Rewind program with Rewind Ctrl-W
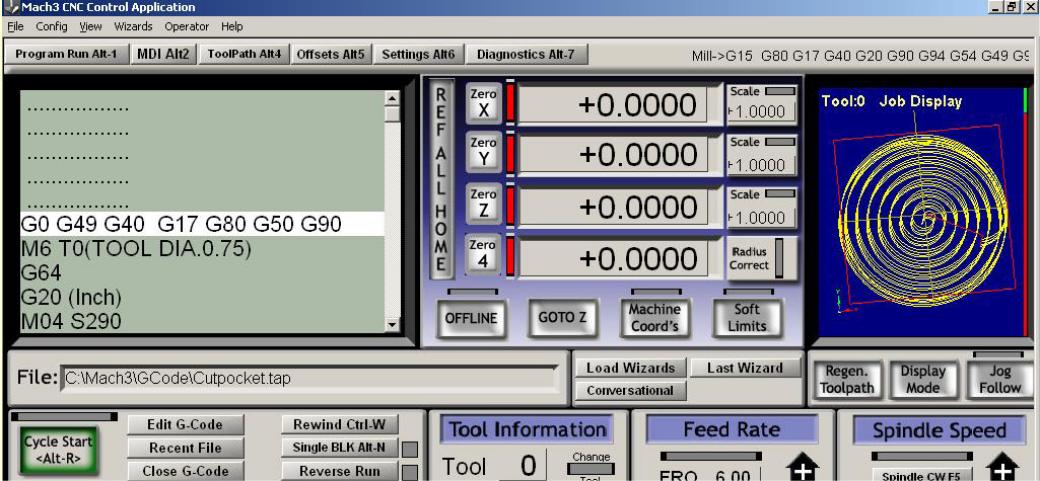The width and height of the screenshot is (1040, 481). (339, 425)
